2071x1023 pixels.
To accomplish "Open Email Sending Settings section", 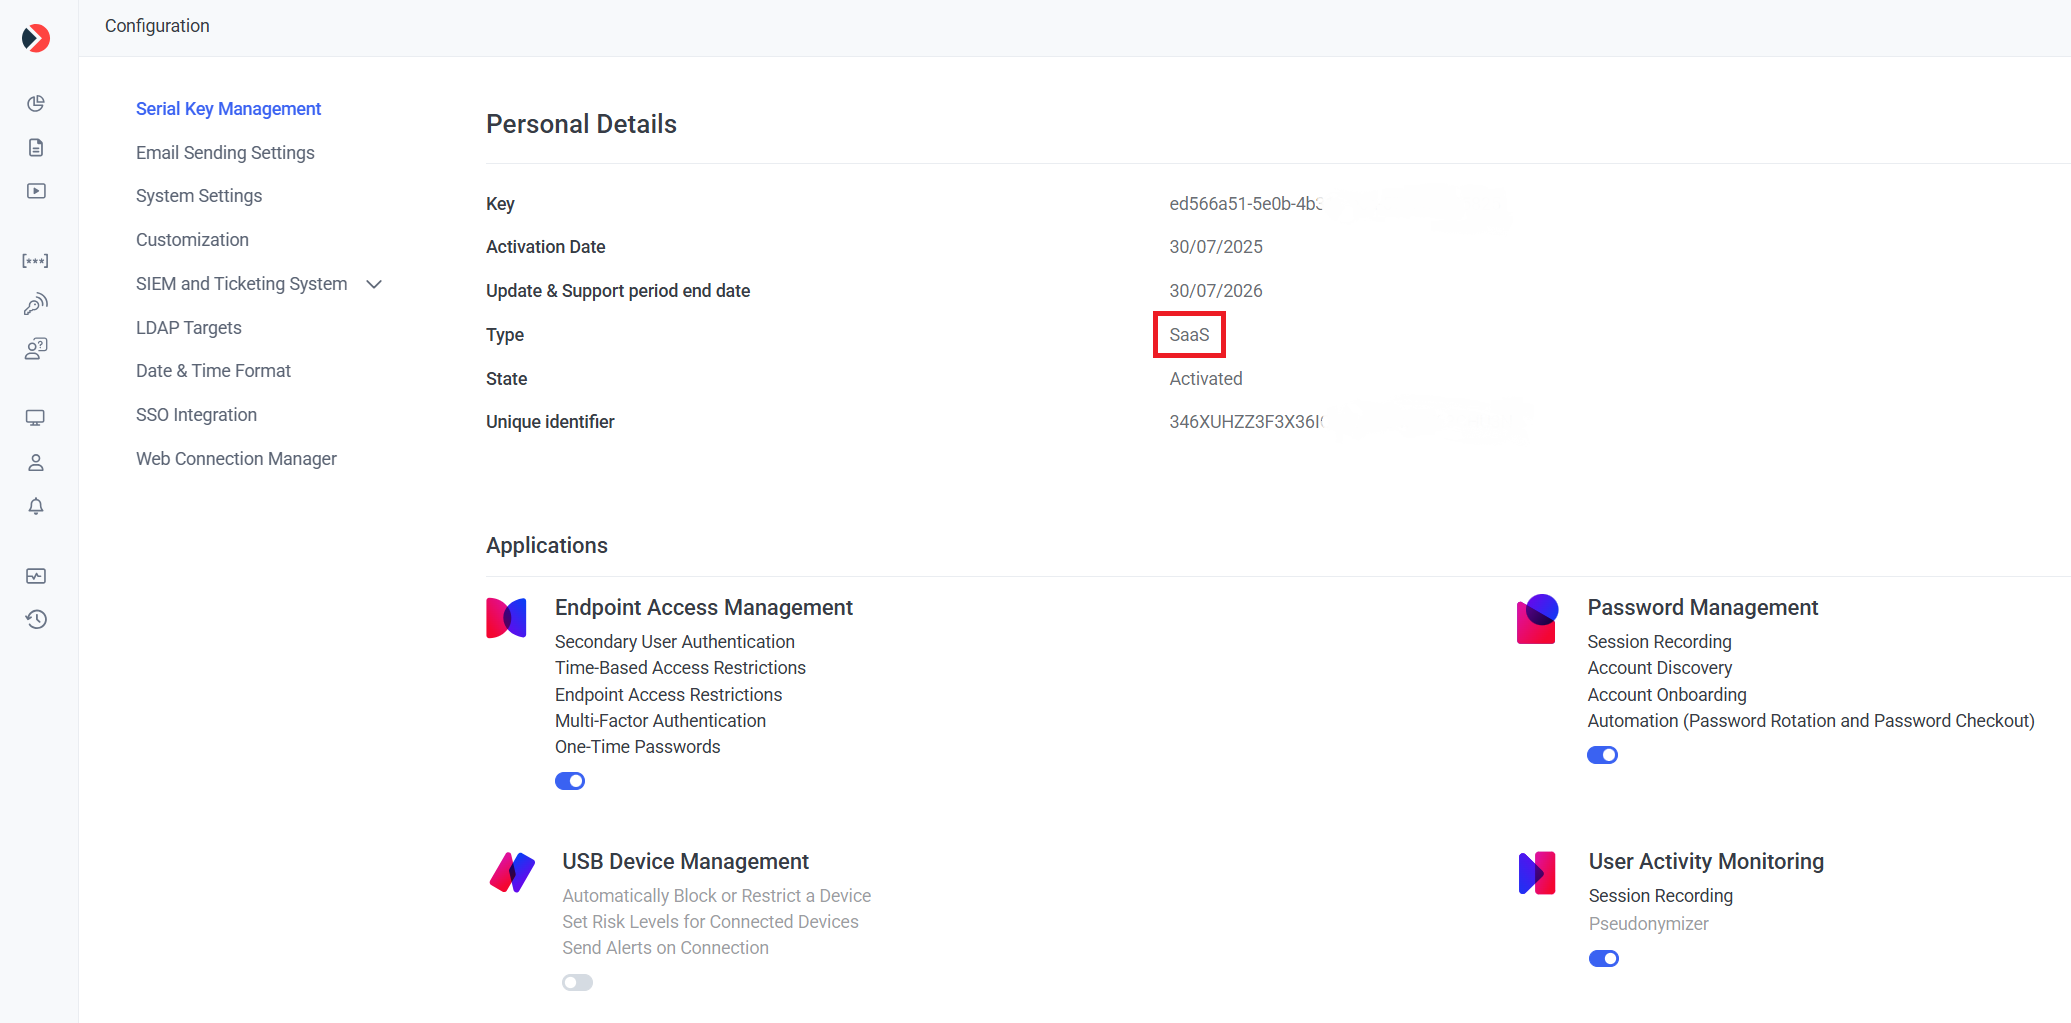I will click(225, 153).
